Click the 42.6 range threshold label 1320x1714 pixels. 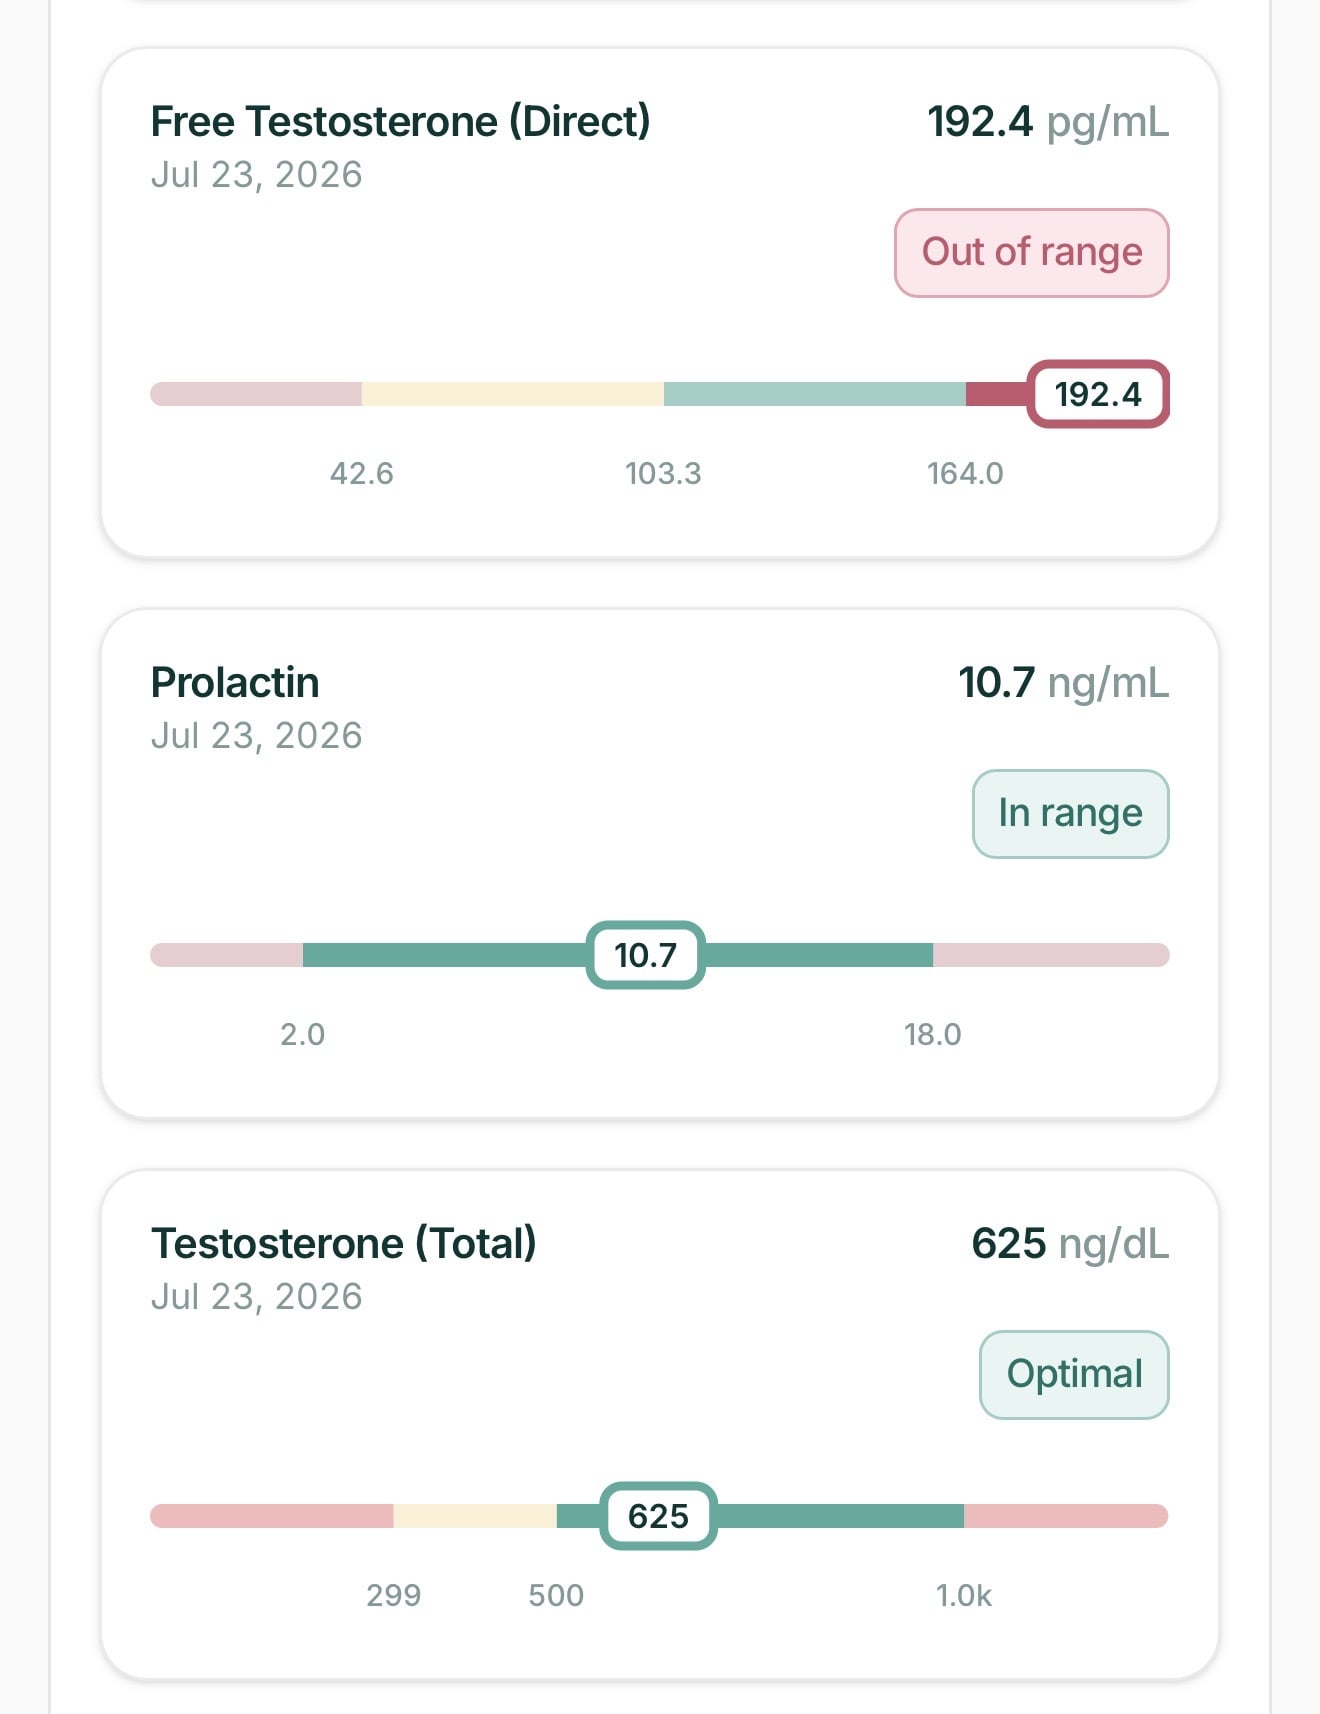pyautogui.click(x=362, y=473)
